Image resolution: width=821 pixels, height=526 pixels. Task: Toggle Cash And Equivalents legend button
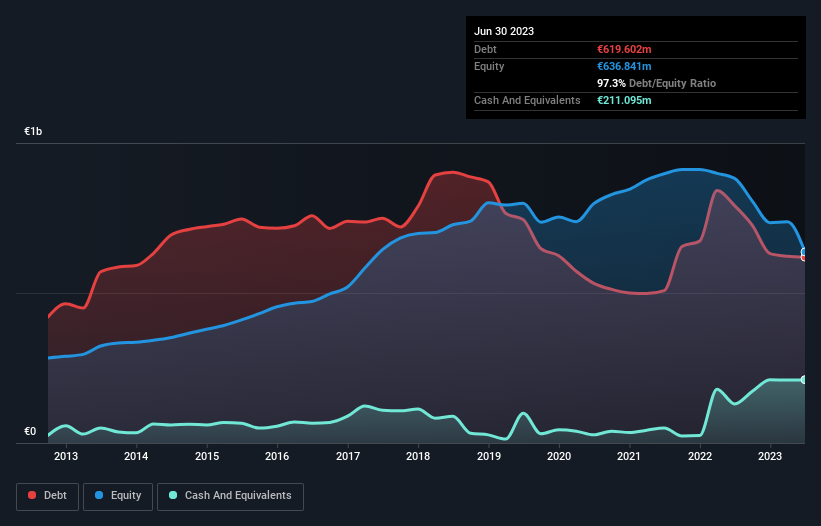230,496
